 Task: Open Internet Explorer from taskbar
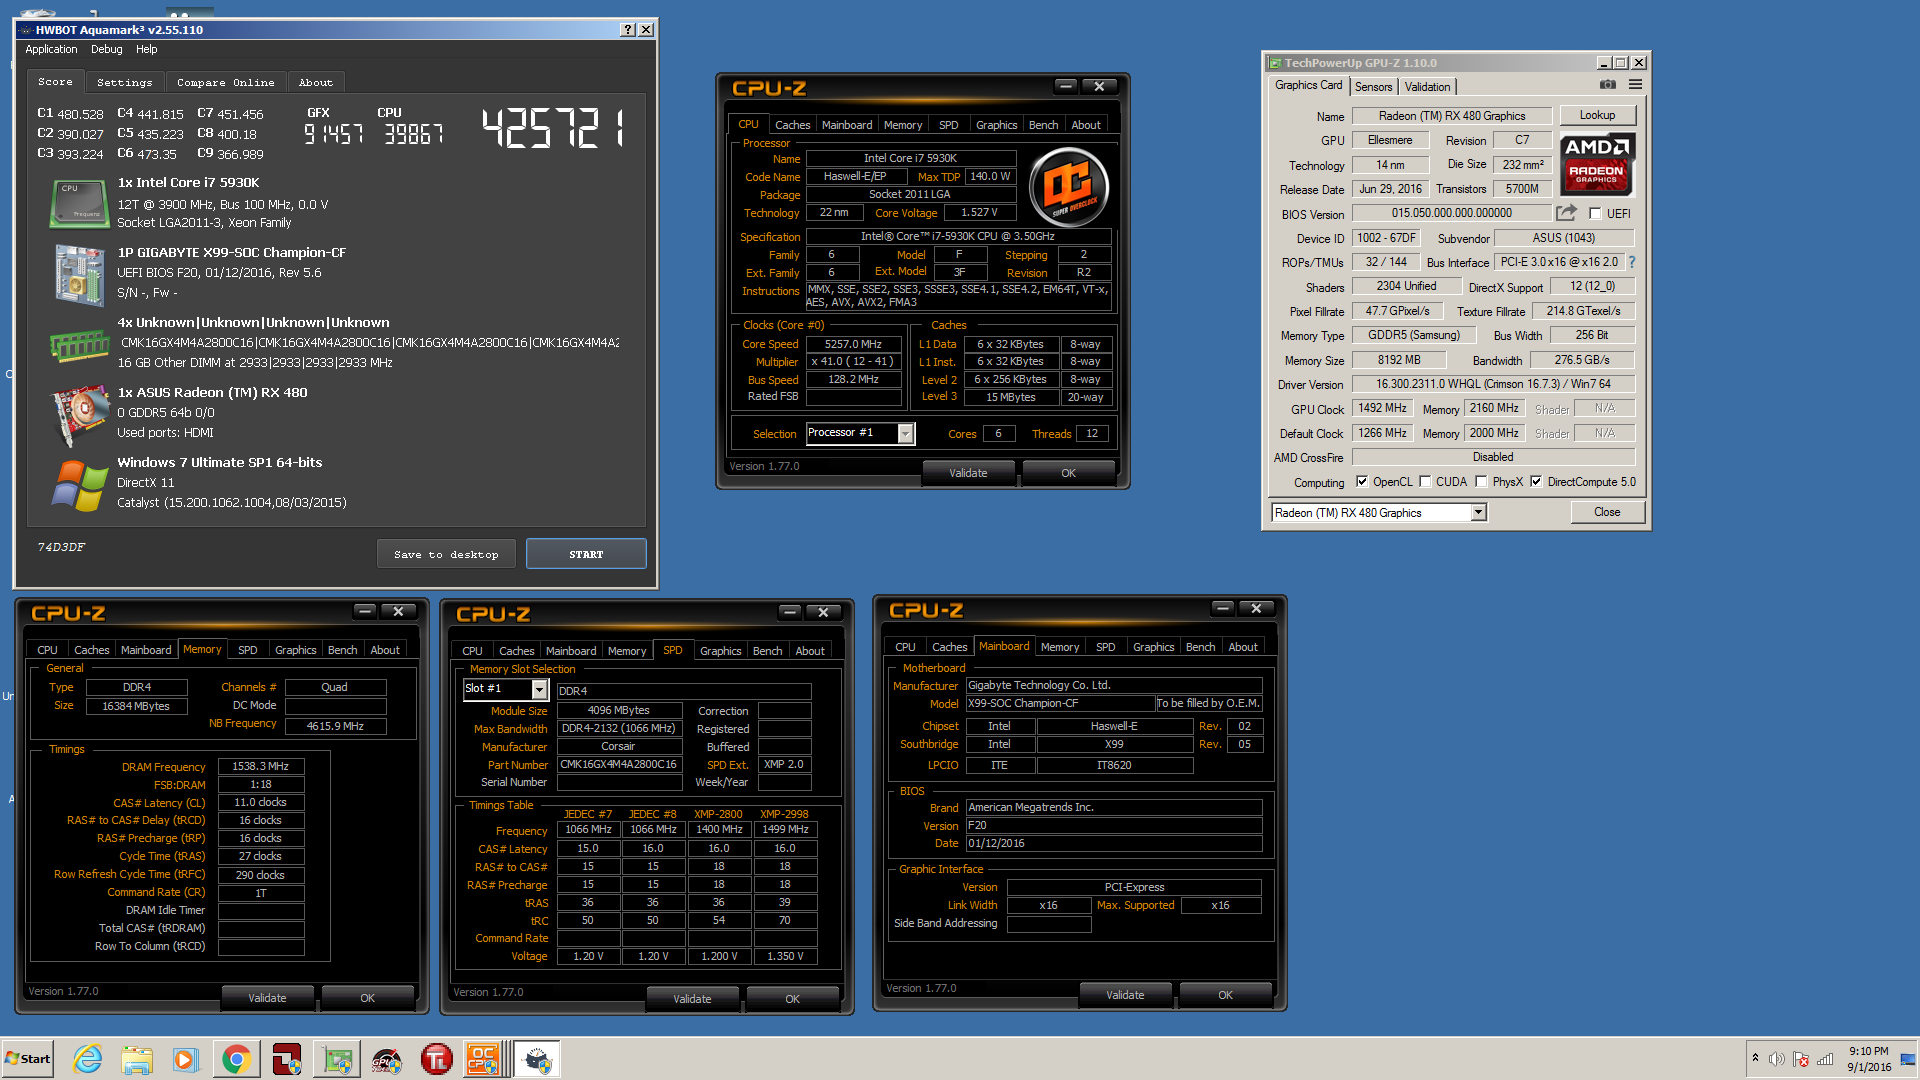88,1059
